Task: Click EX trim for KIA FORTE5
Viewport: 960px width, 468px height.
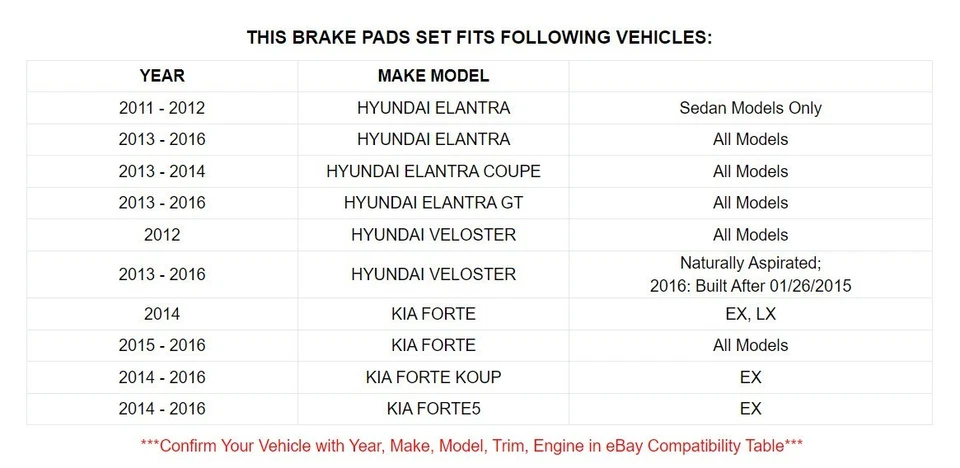Action: [750, 409]
